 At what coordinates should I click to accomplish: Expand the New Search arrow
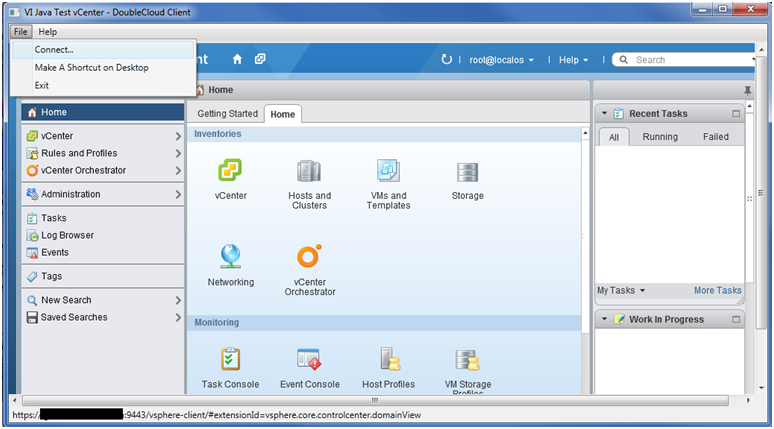pyautogui.click(x=178, y=300)
